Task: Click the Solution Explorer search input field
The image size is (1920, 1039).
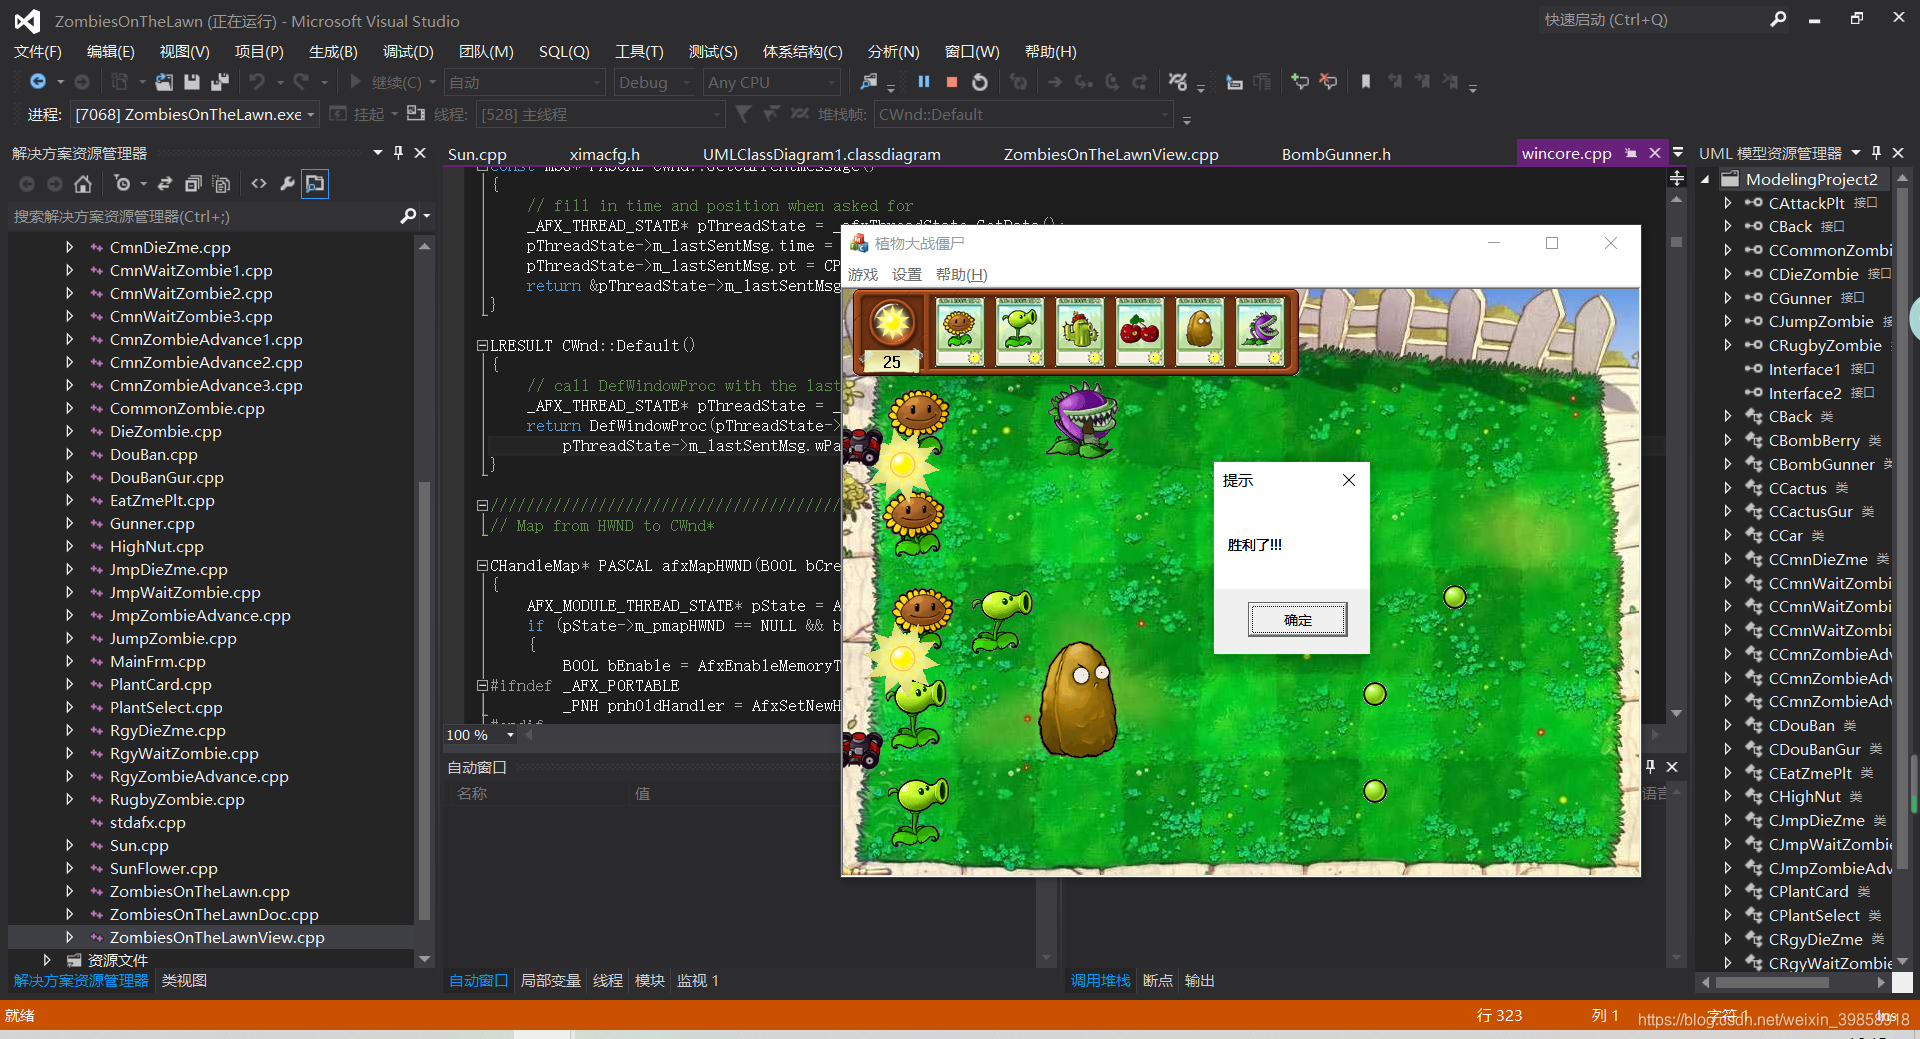Action: coord(205,216)
